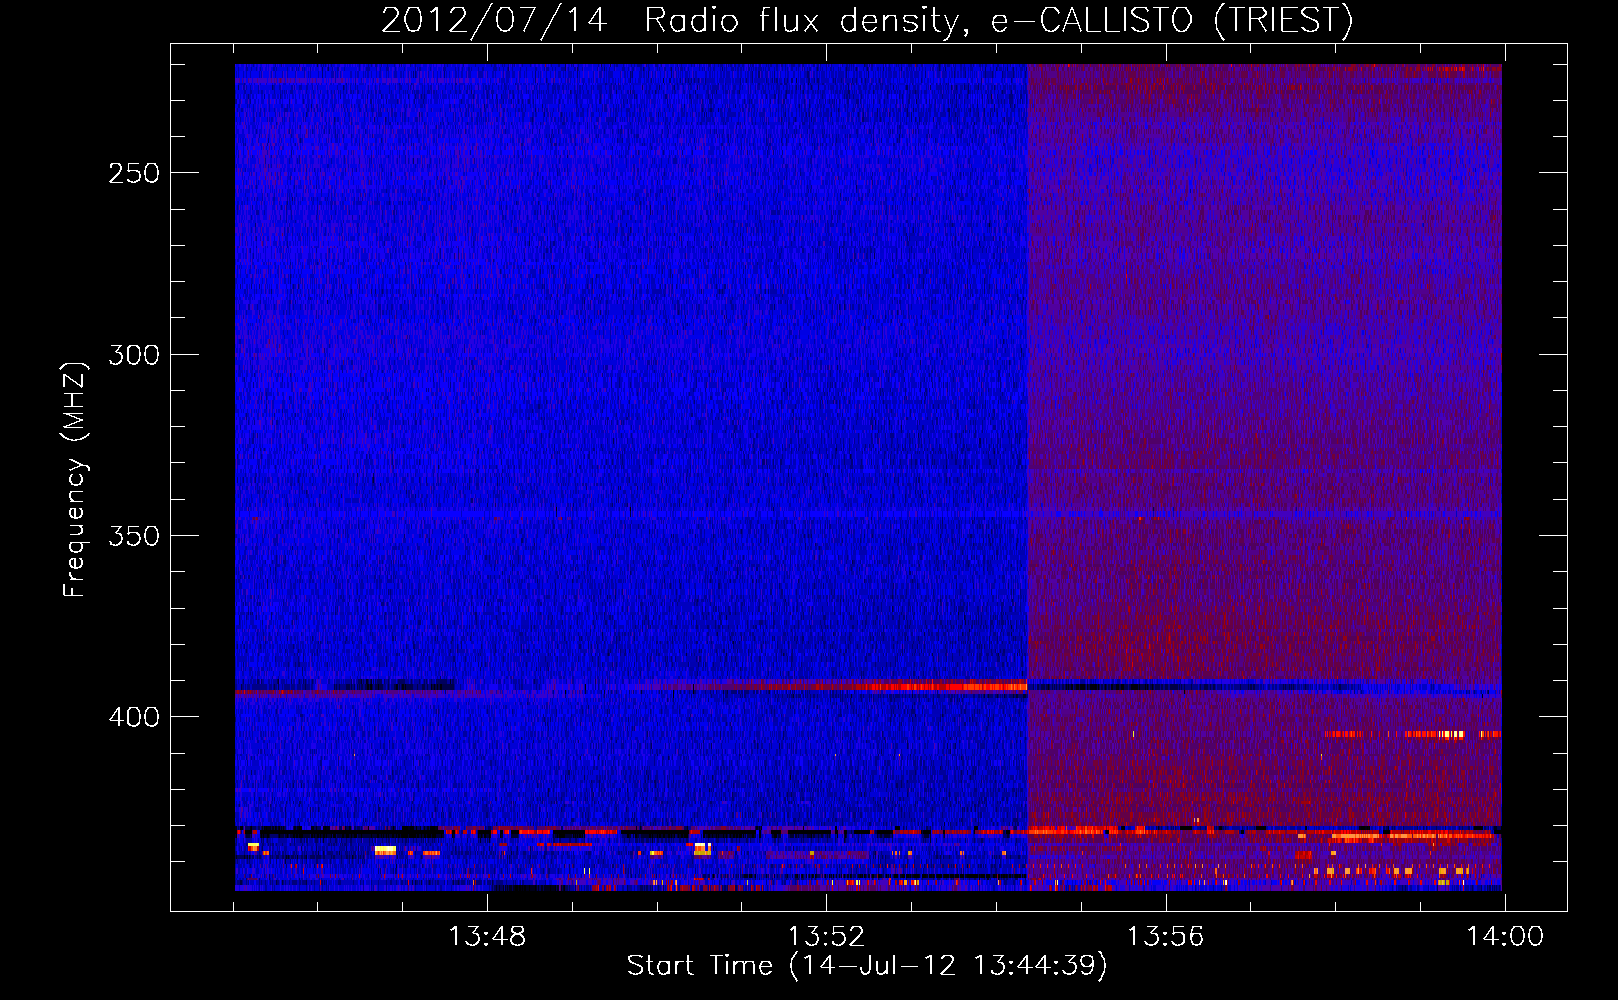Click the 'Start Time (14-Jul-12 13:44:39)' label
1618x1000 pixels.
click(867, 966)
